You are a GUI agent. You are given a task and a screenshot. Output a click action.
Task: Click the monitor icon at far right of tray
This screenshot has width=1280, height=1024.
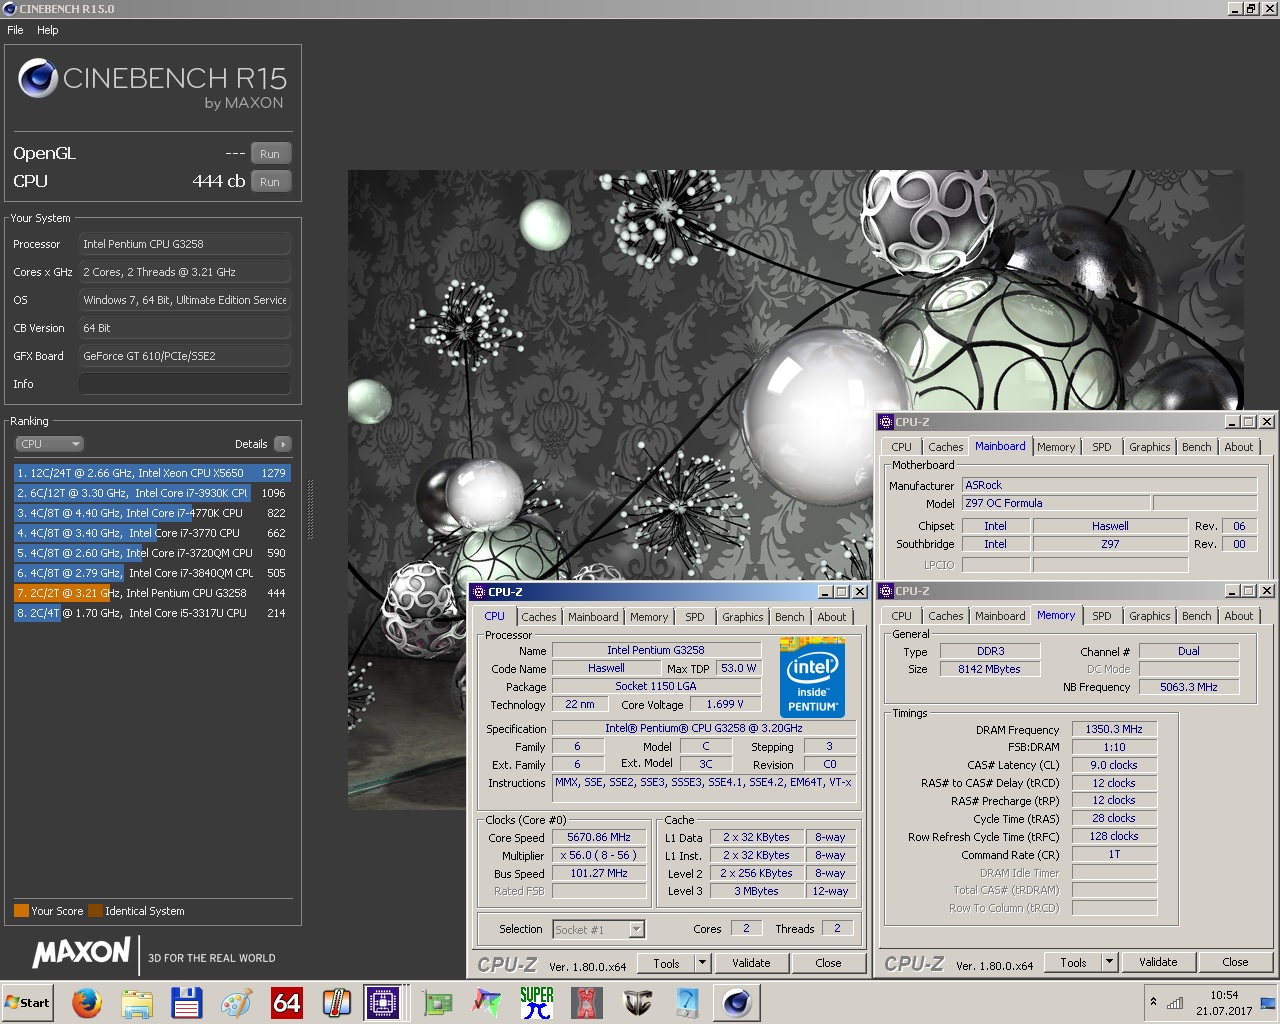[x=1268, y=1003]
